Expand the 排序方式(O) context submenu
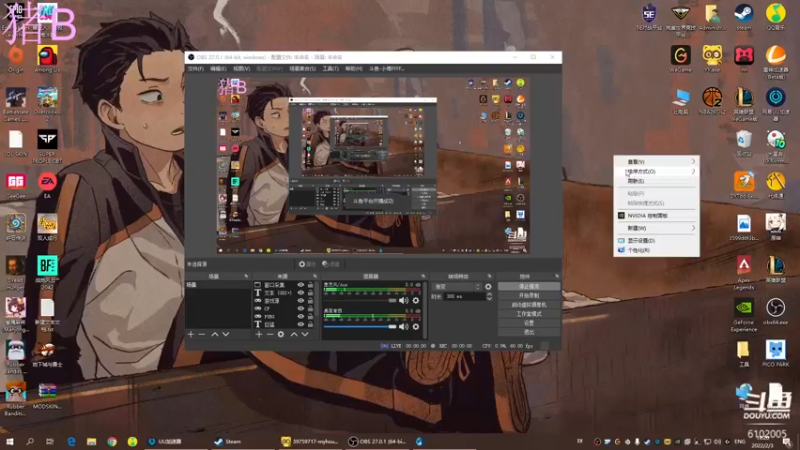The height and width of the screenshot is (450, 800). [x=657, y=171]
